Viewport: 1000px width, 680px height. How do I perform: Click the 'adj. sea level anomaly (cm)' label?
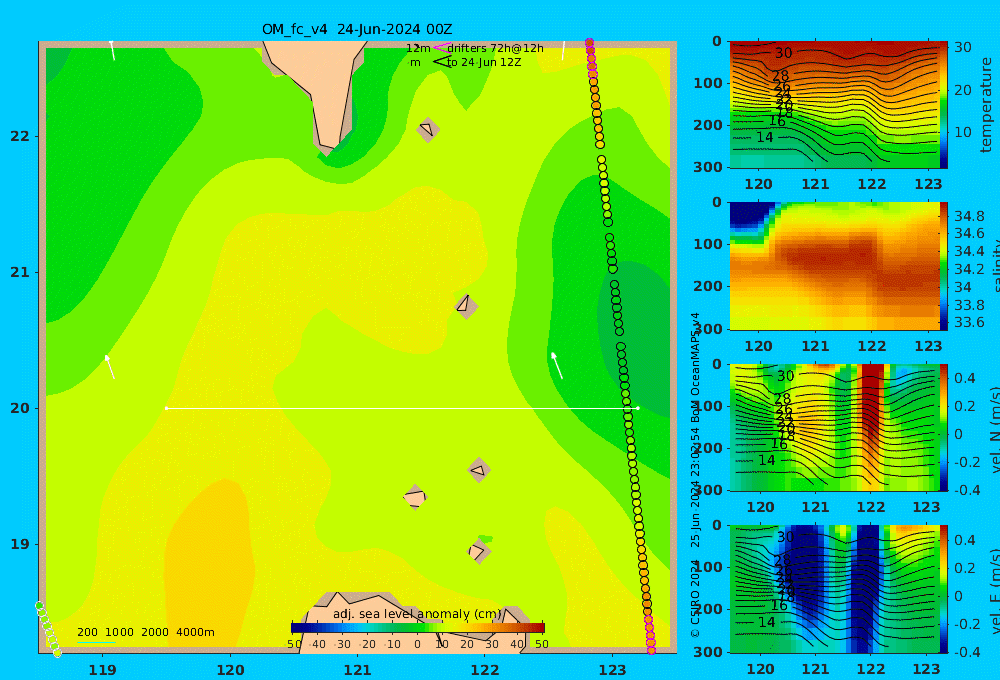pos(417,614)
